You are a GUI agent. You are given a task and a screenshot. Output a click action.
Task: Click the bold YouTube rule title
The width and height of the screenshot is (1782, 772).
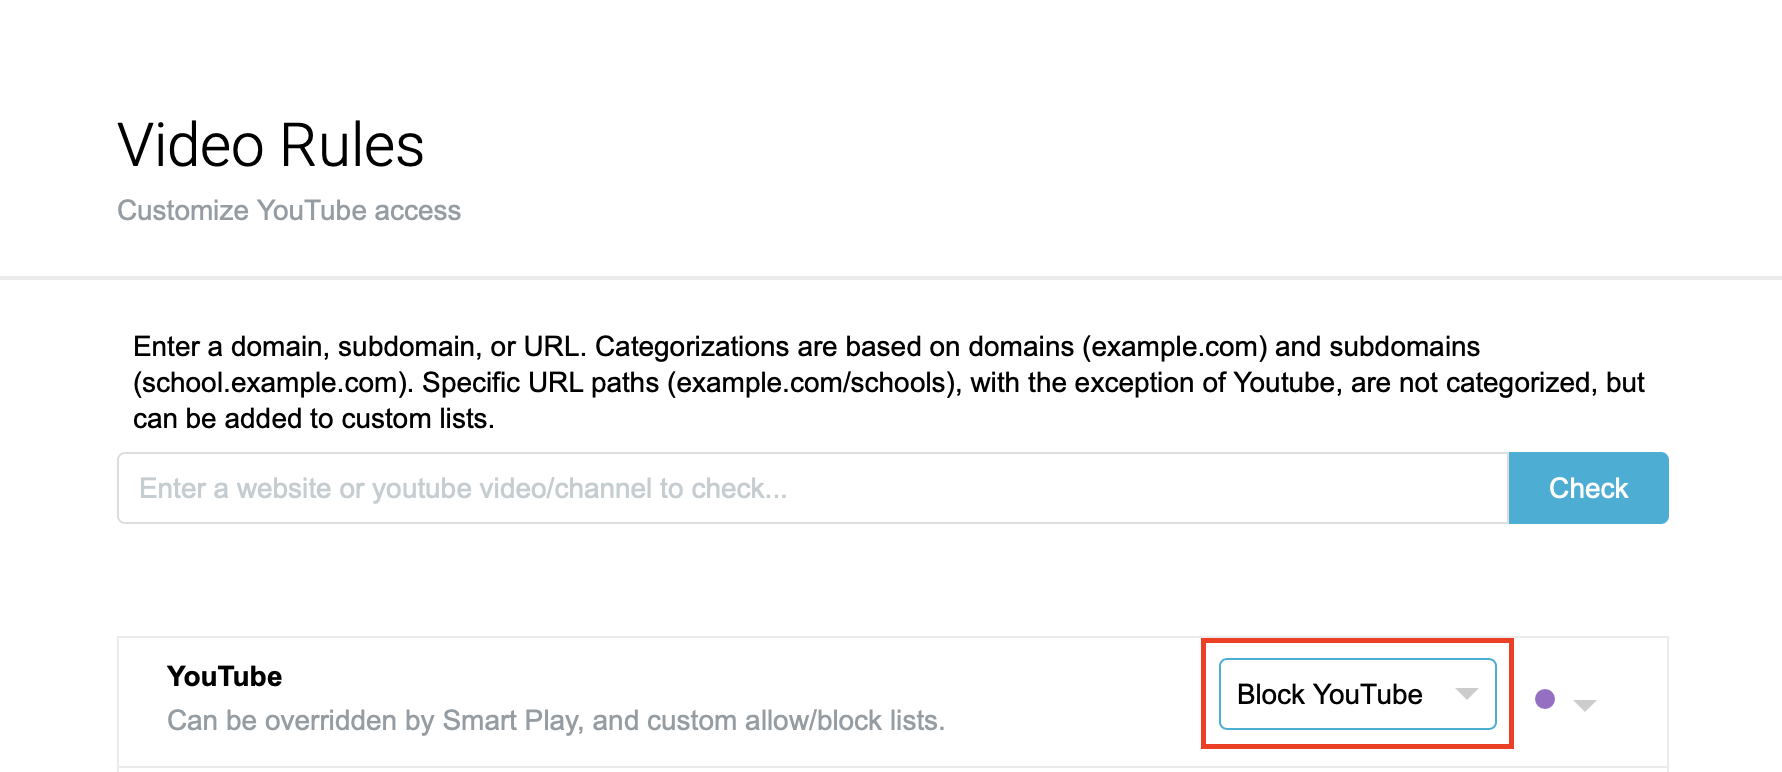point(224,677)
